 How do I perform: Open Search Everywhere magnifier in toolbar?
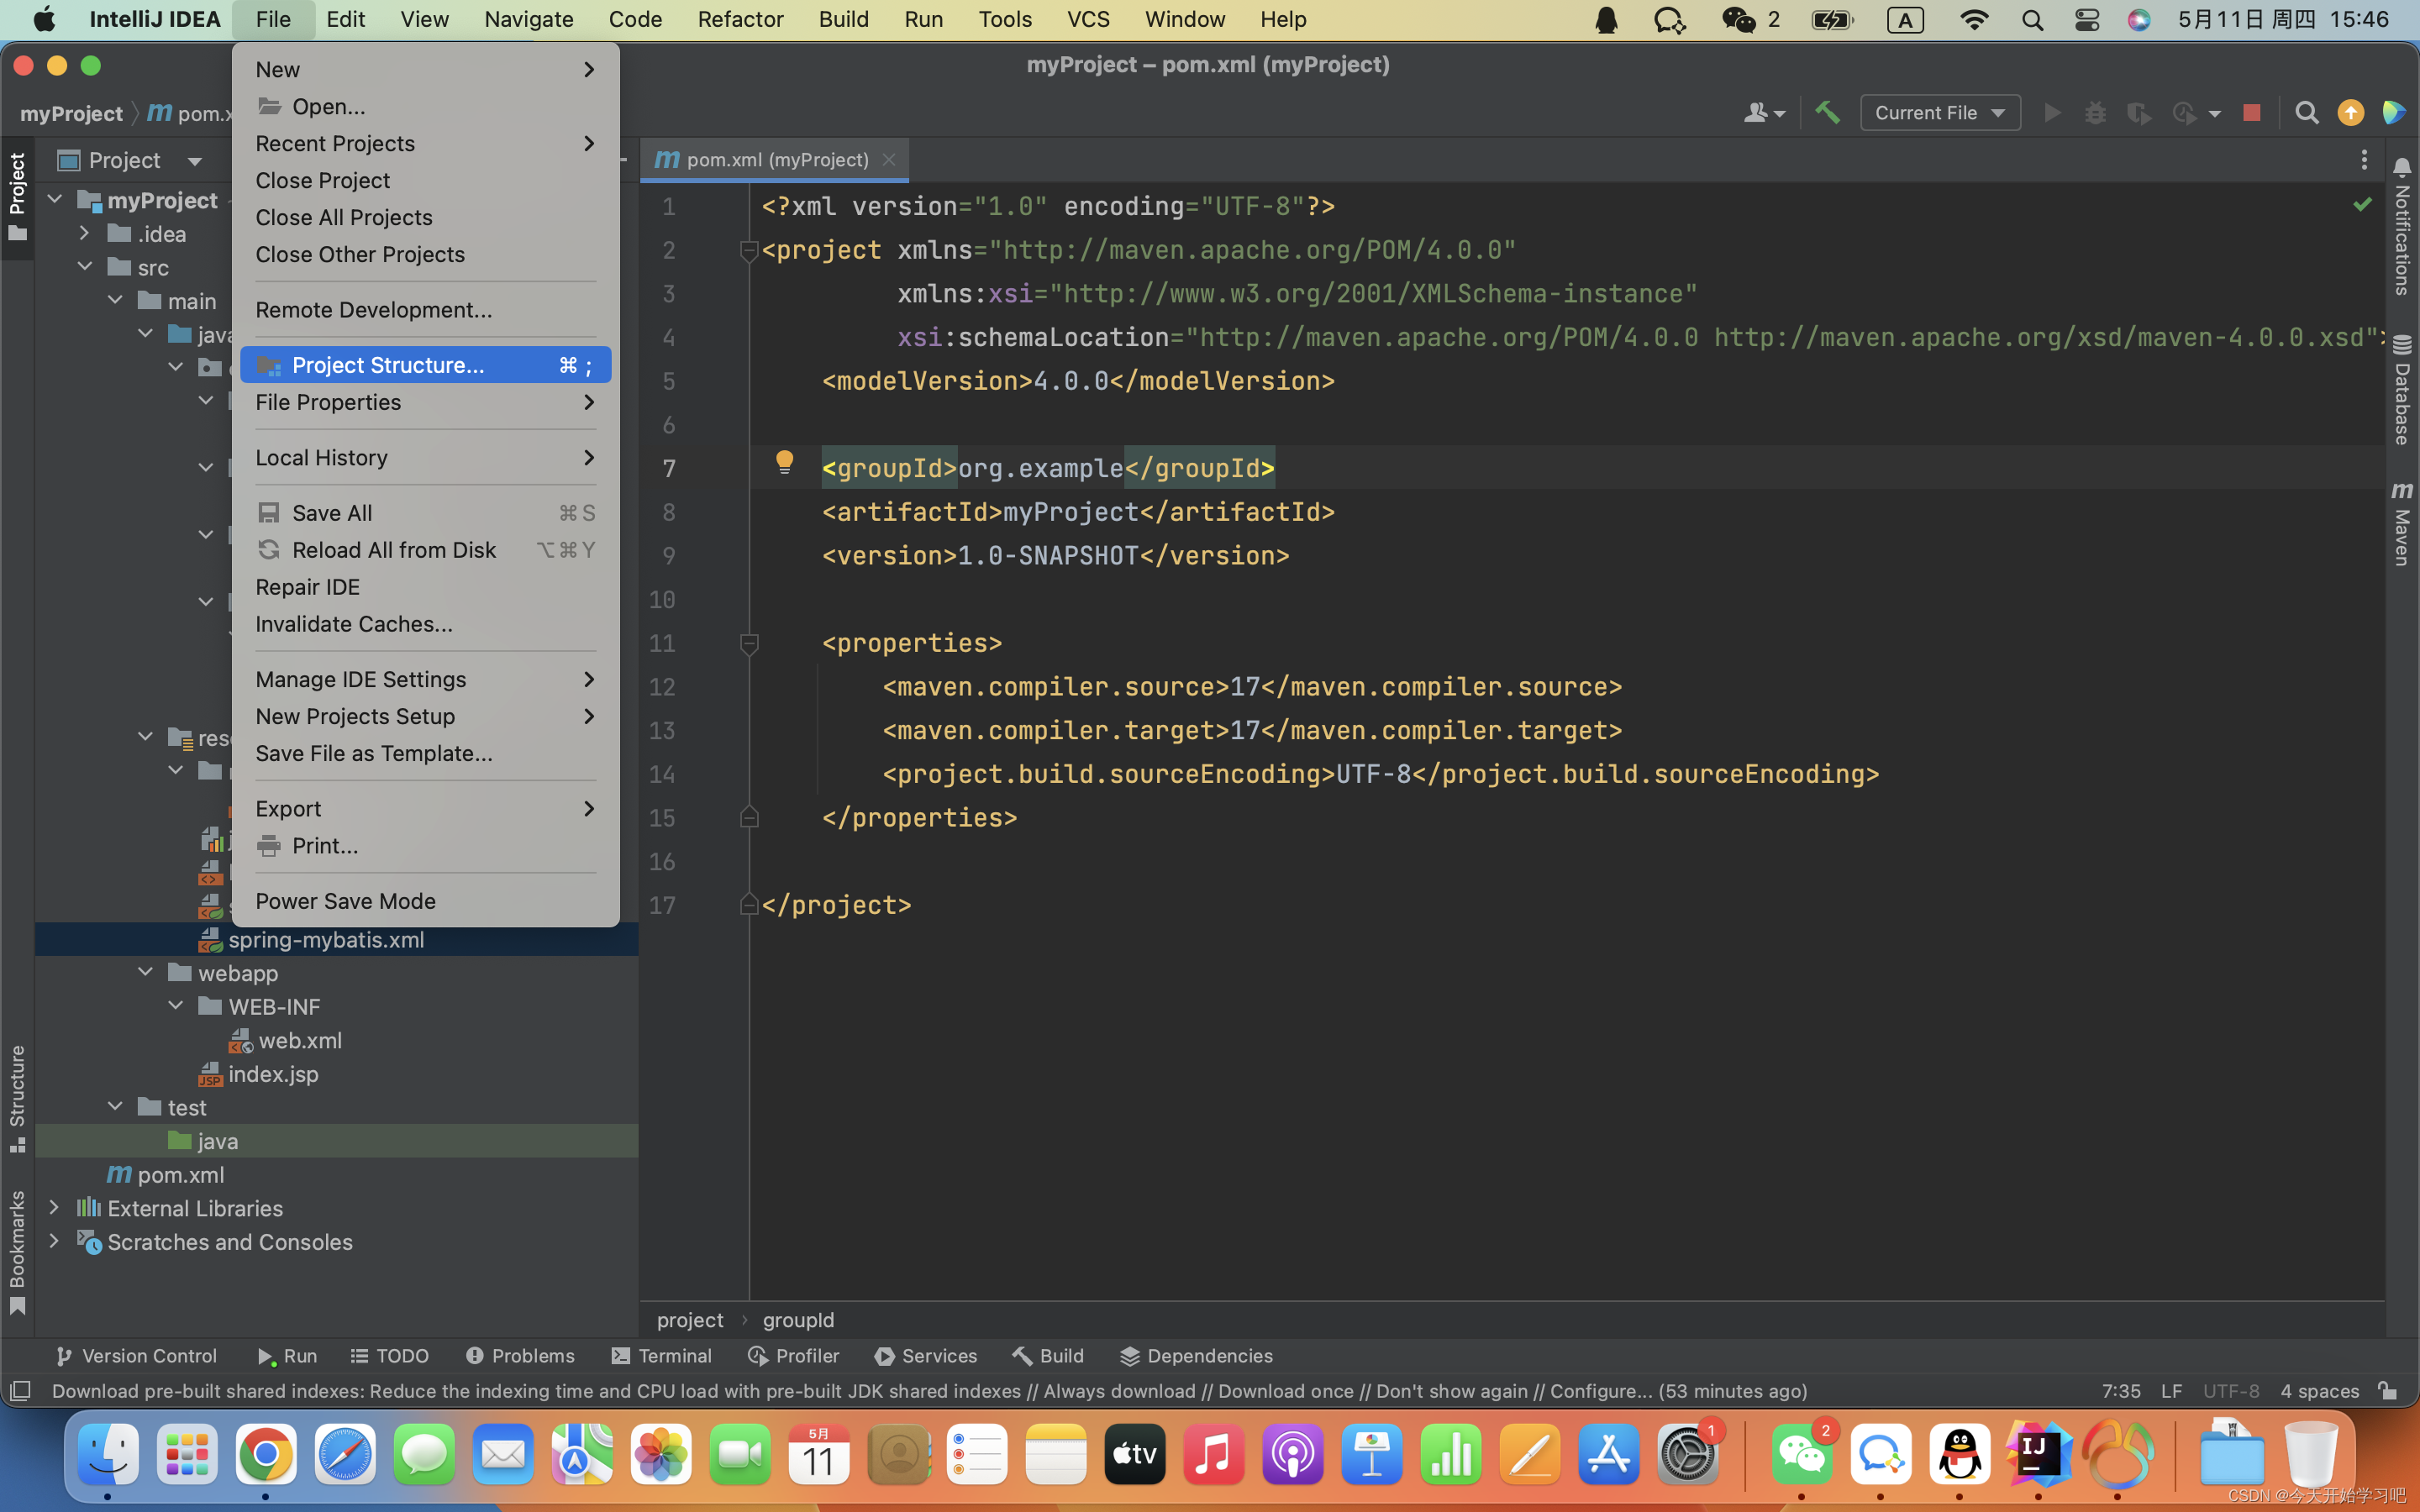pos(2306,113)
